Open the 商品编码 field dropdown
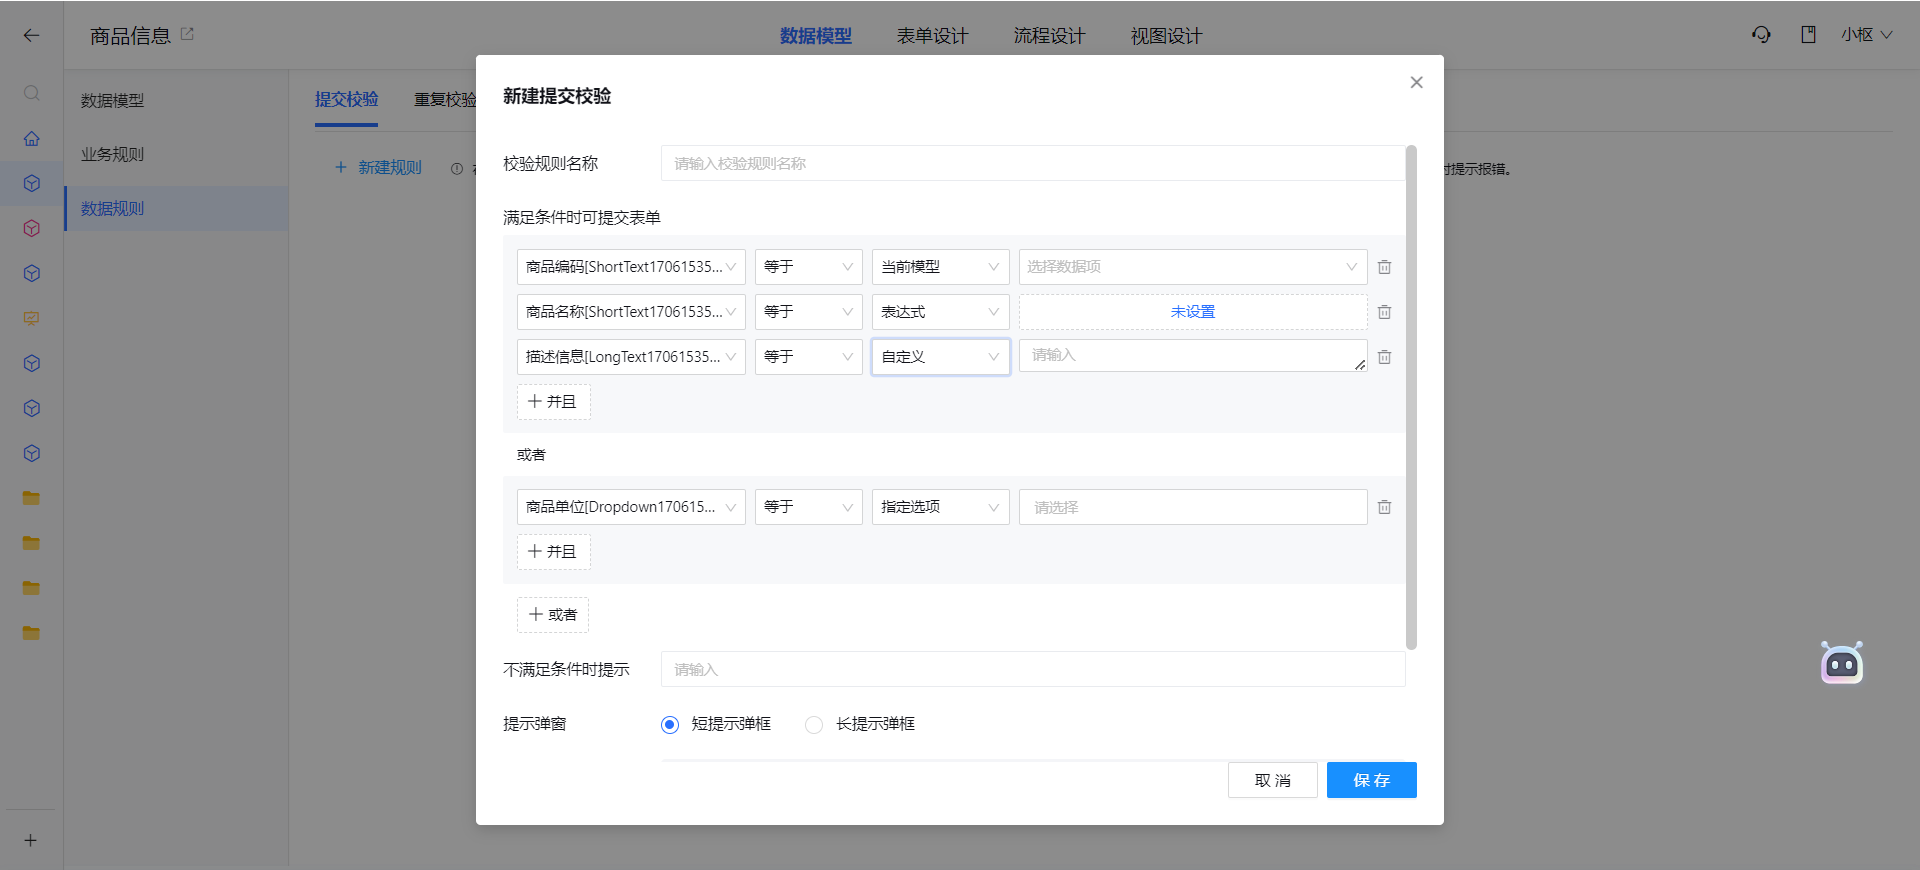 point(631,267)
